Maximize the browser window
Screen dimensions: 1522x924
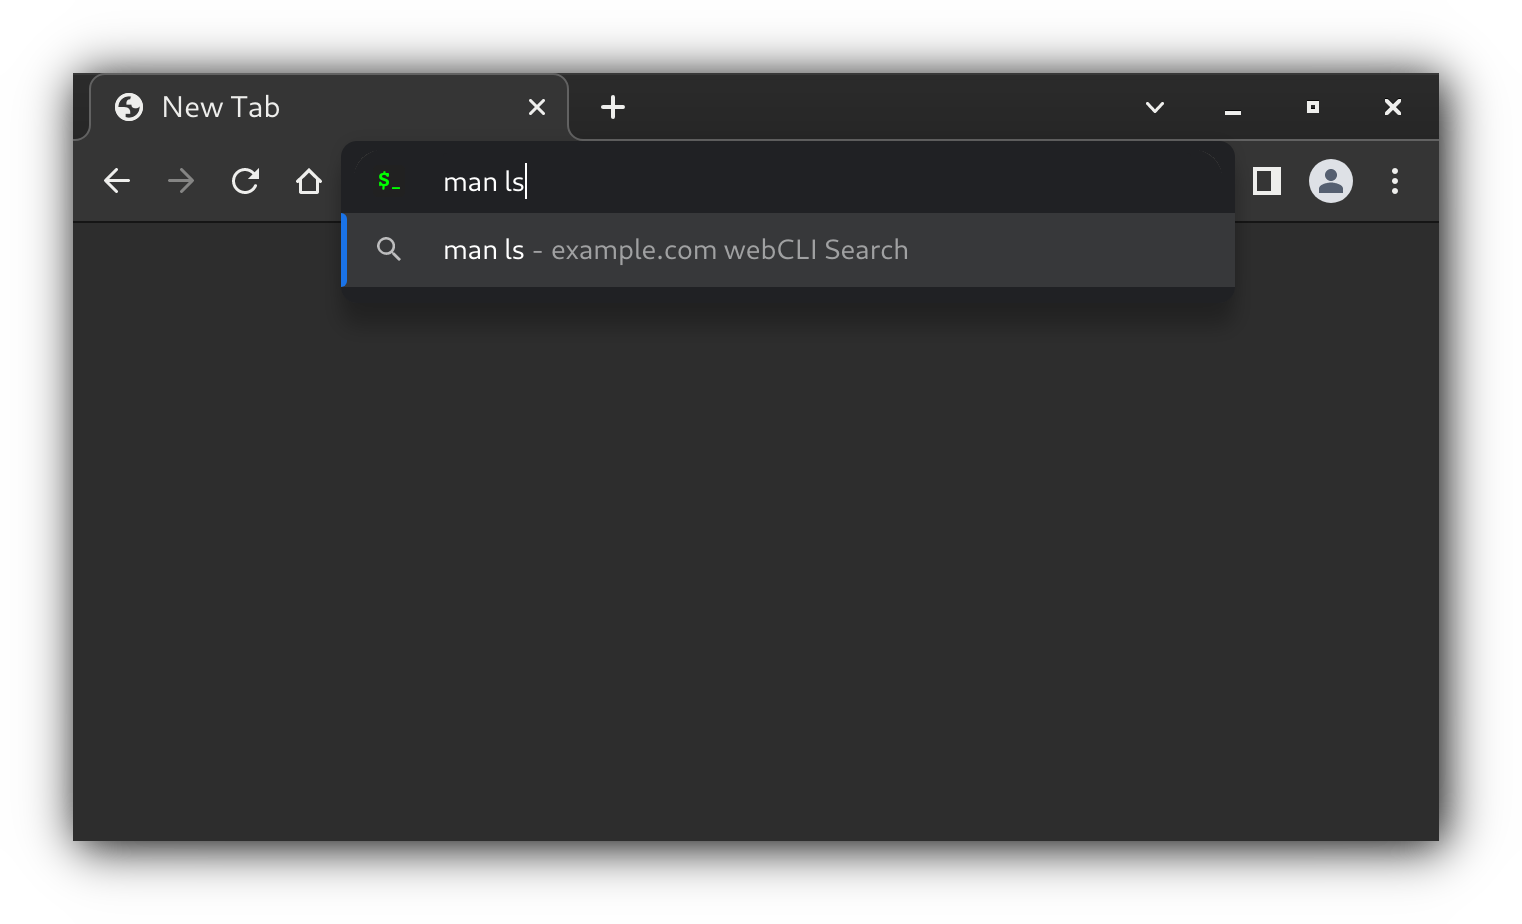click(1313, 107)
